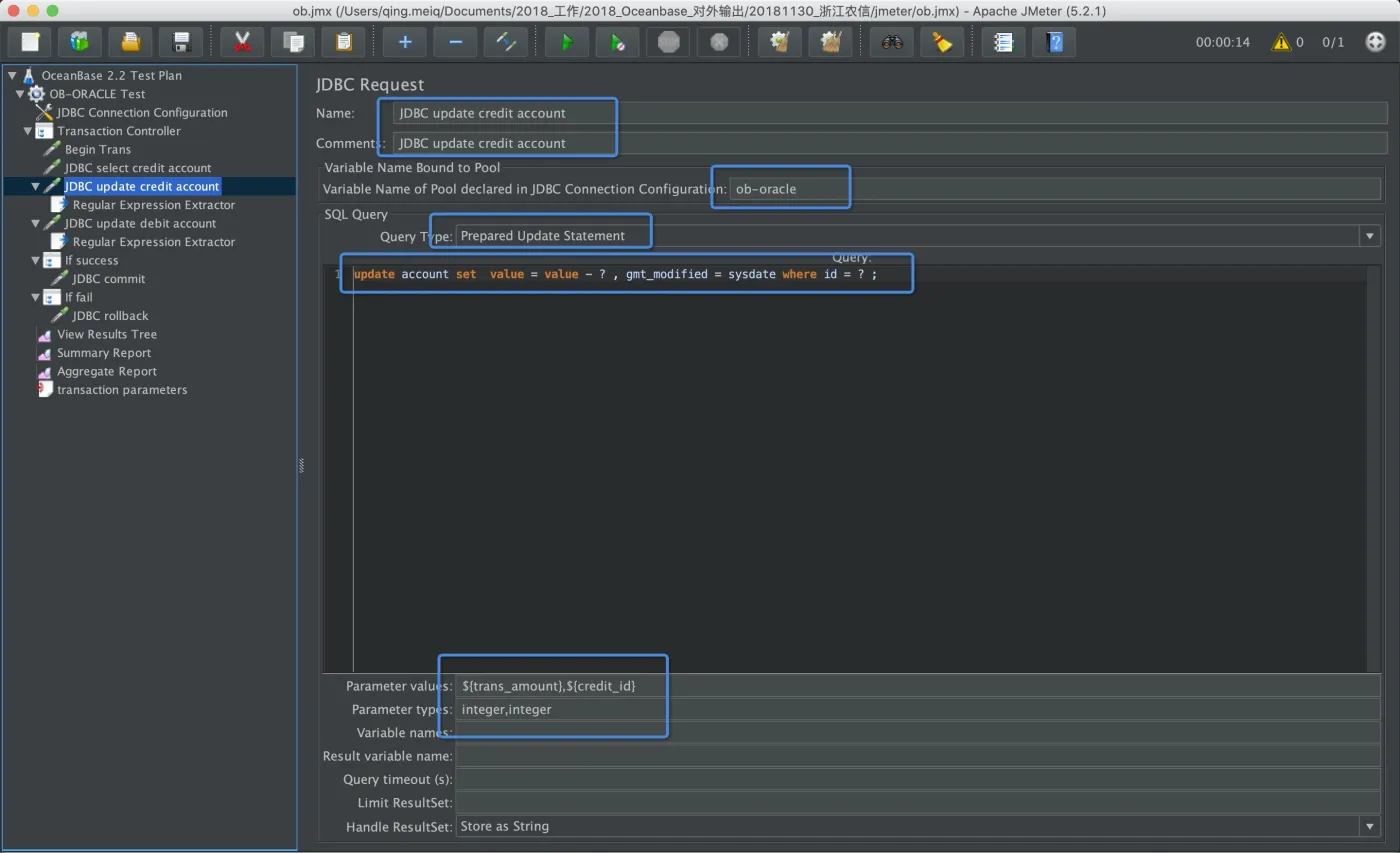
Task: Click the Parameter types field
Action: tap(918, 709)
